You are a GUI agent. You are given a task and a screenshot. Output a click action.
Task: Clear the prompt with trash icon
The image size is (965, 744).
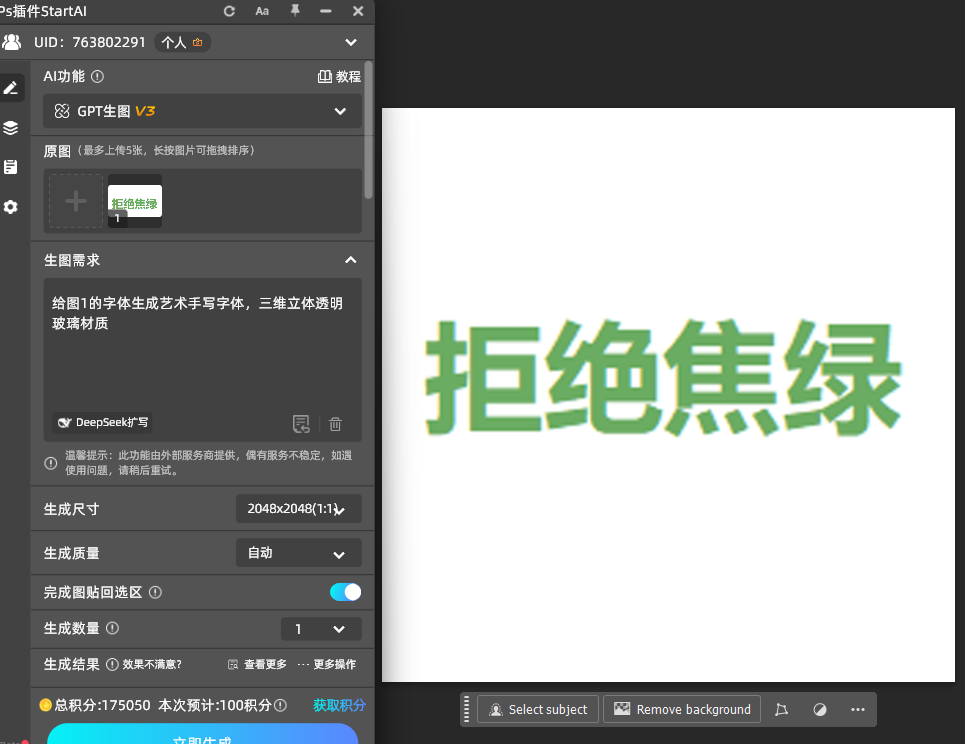(335, 424)
